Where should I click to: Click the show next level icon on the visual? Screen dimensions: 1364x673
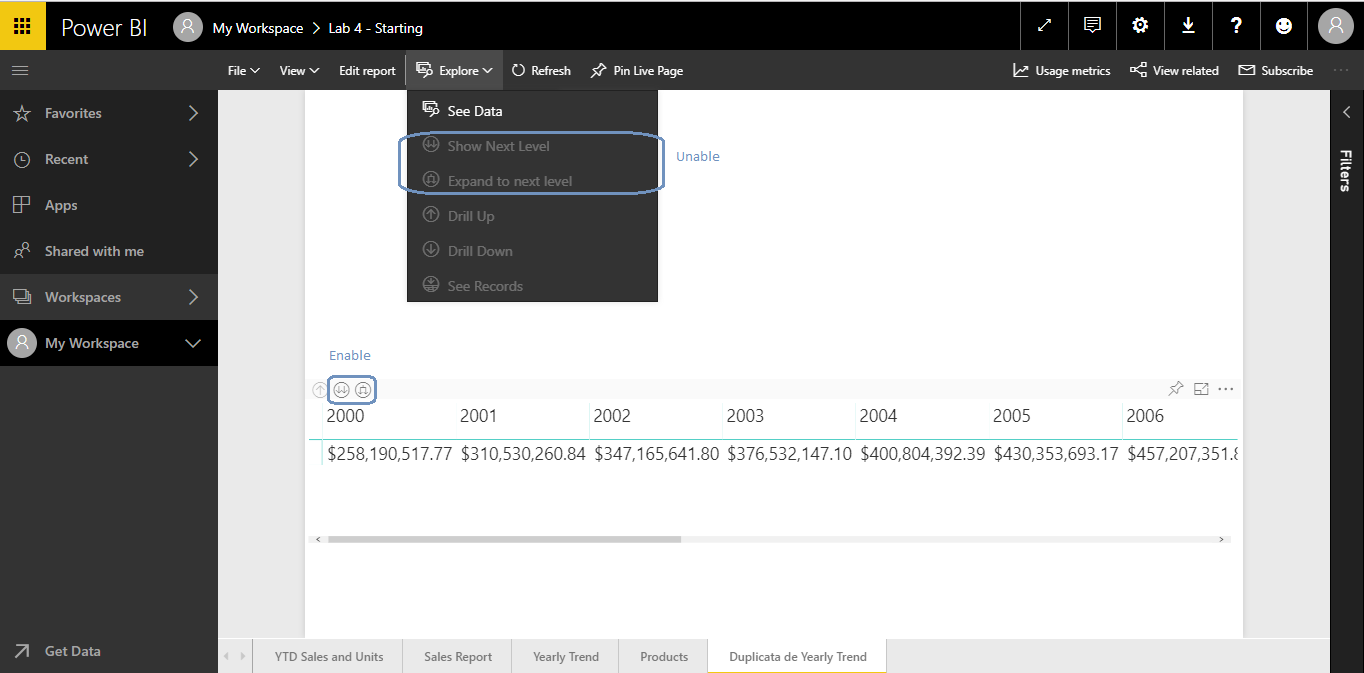pos(342,390)
